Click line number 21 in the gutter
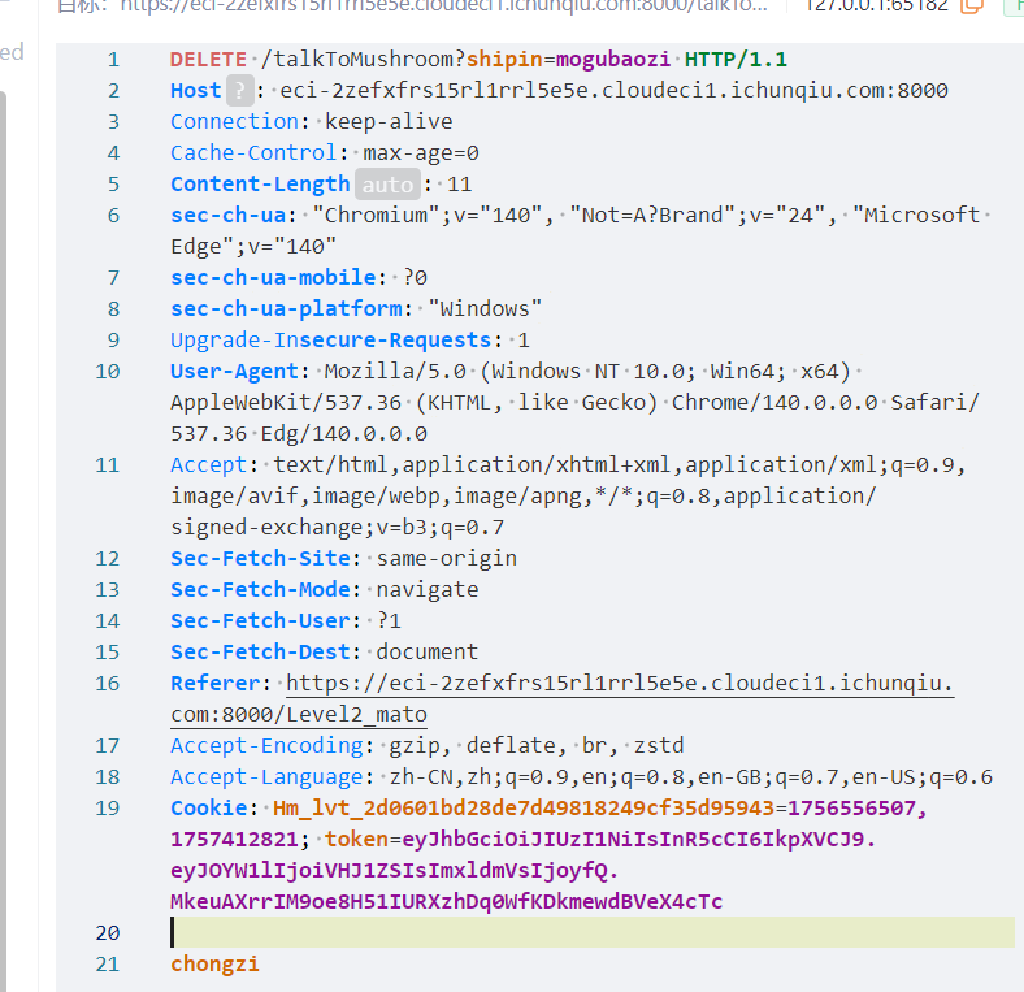The height and width of the screenshot is (992, 1024). pyautogui.click(x=107, y=964)
